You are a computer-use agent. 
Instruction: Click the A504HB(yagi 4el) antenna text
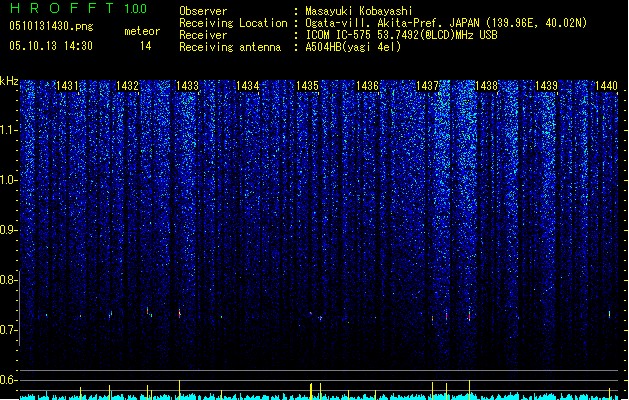point(353,47)
